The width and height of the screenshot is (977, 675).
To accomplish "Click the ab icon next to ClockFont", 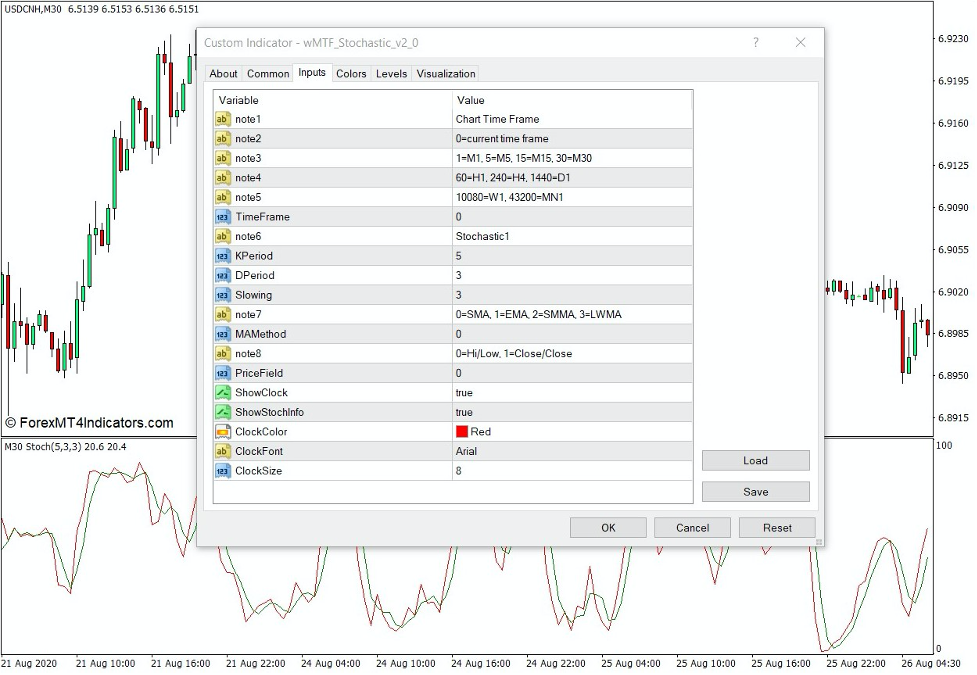I will point(222,451).
